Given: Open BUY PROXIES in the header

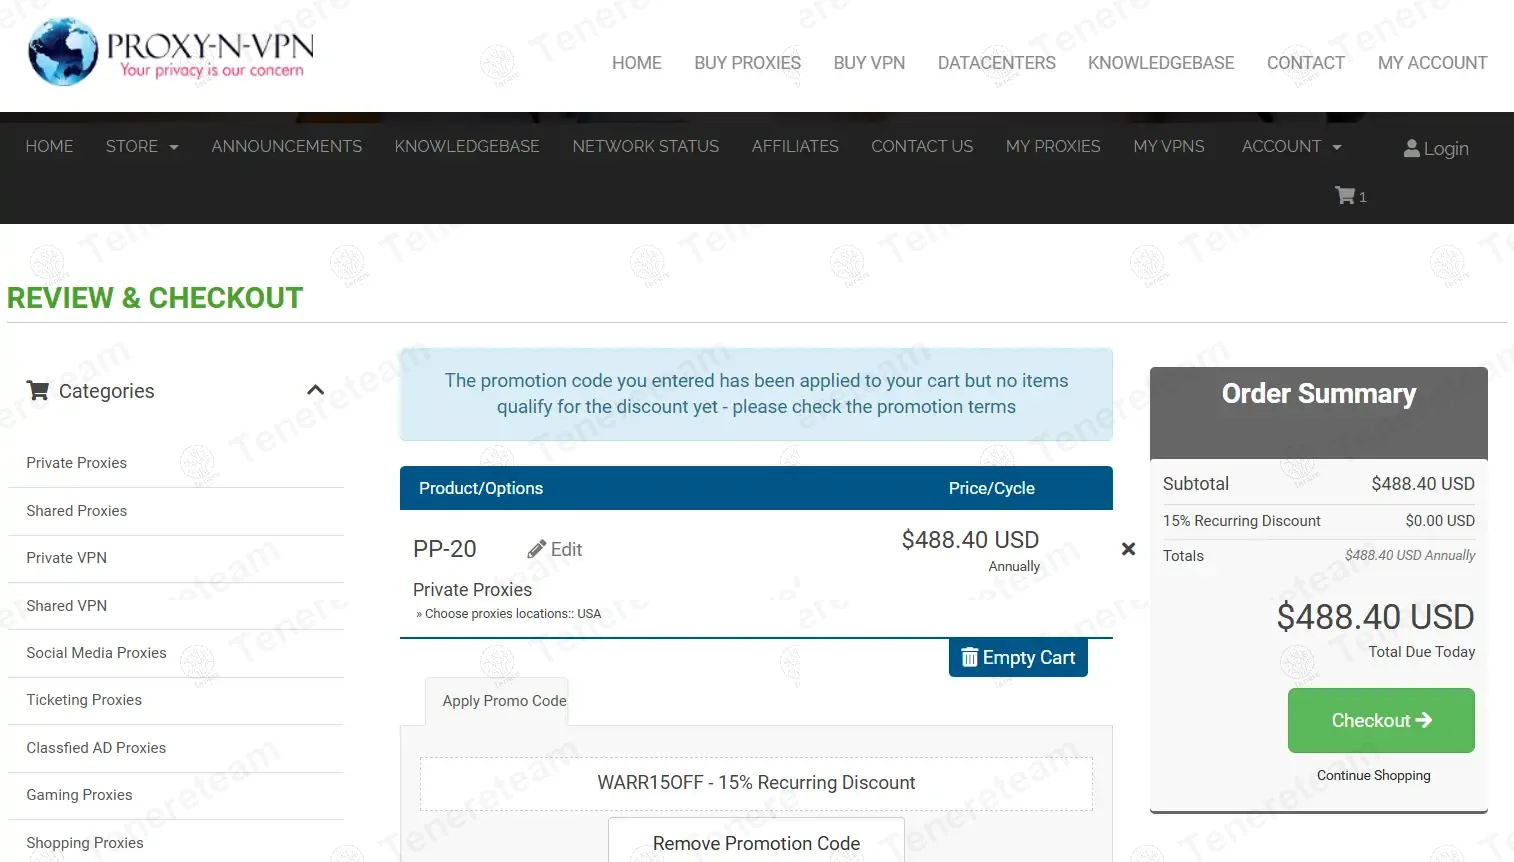Looking at the screenshot, I should pyautogui.click(x=748, y=63).
